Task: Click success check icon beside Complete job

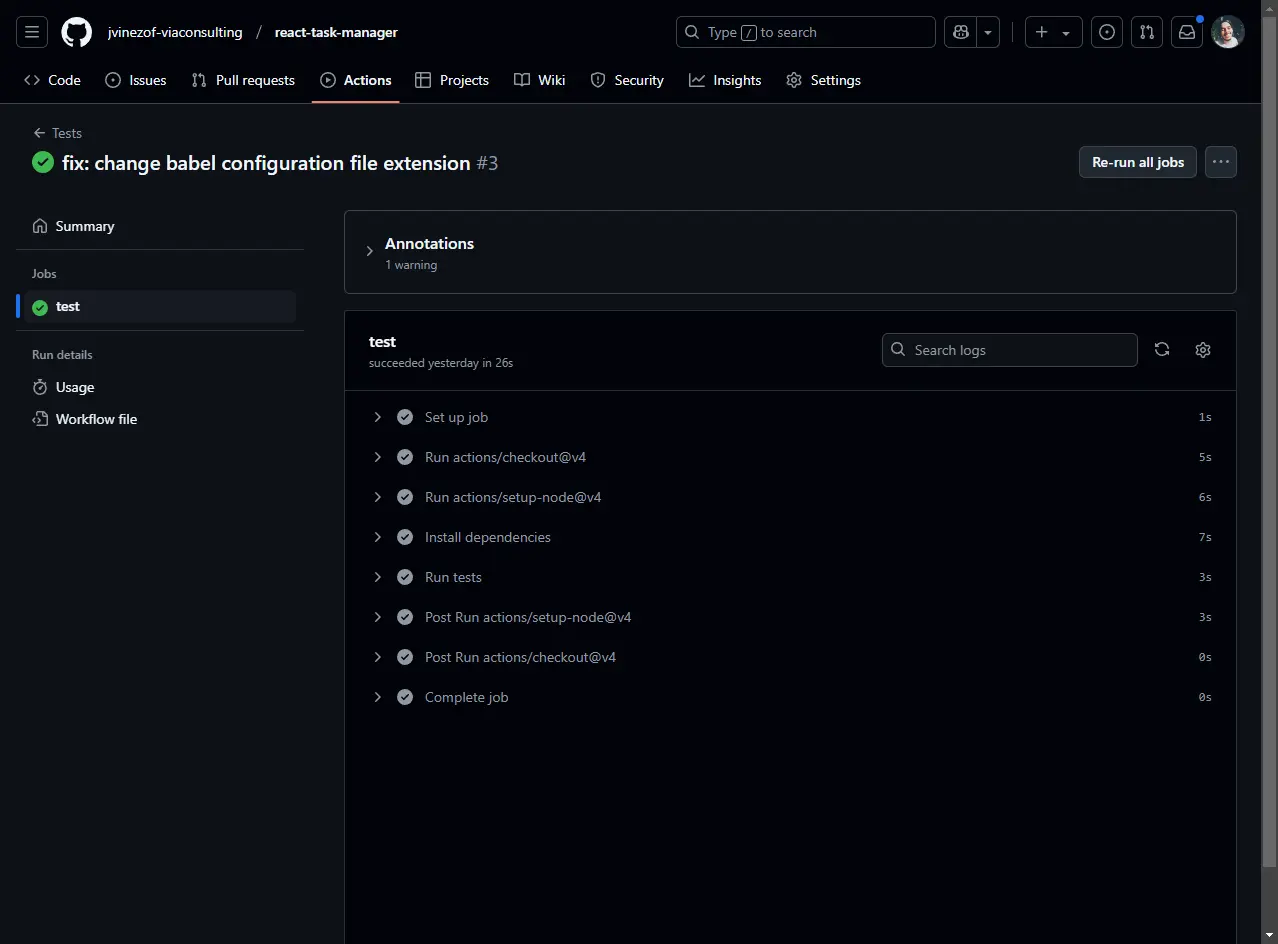Action: point(405,697)
